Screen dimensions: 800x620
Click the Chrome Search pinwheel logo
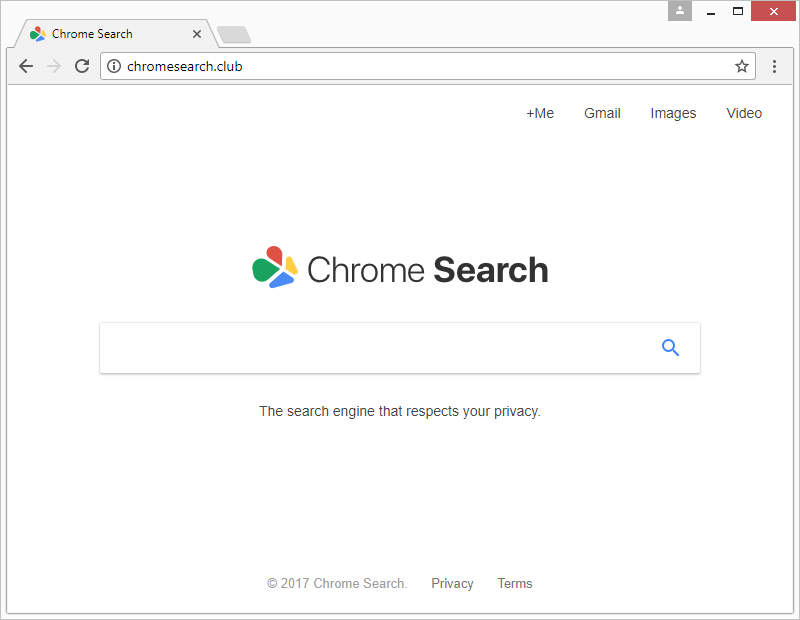(274, 267)
